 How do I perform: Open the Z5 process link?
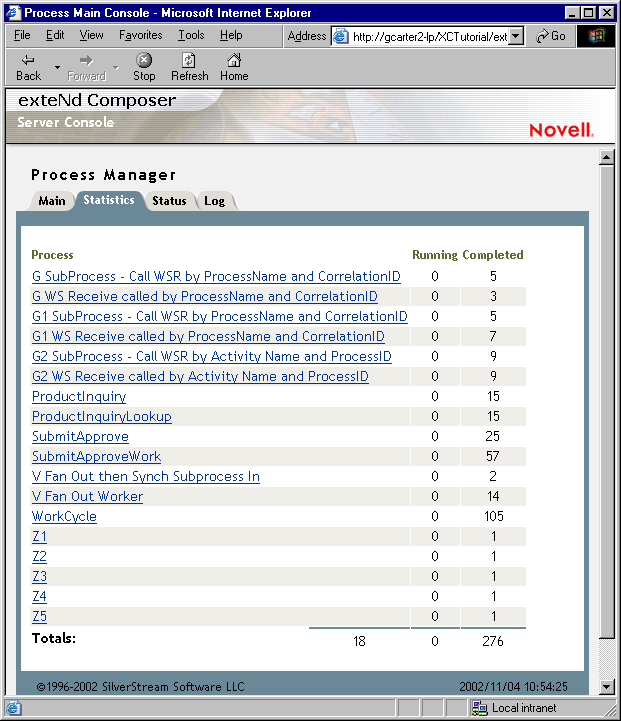pyautogui.click(x=39, y=617)
